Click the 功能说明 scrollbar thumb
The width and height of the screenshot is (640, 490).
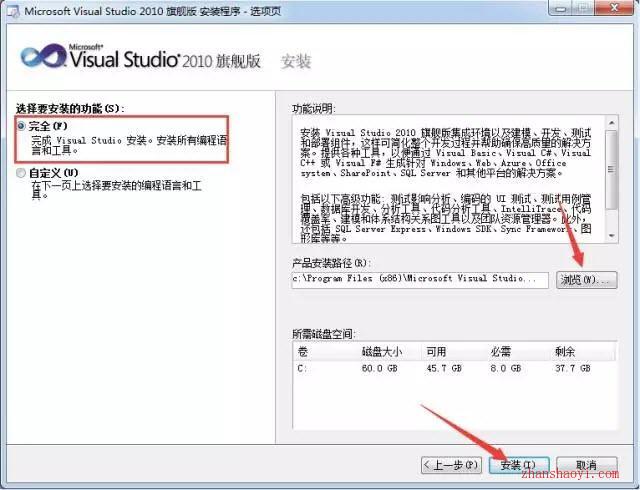click(611, 169)
